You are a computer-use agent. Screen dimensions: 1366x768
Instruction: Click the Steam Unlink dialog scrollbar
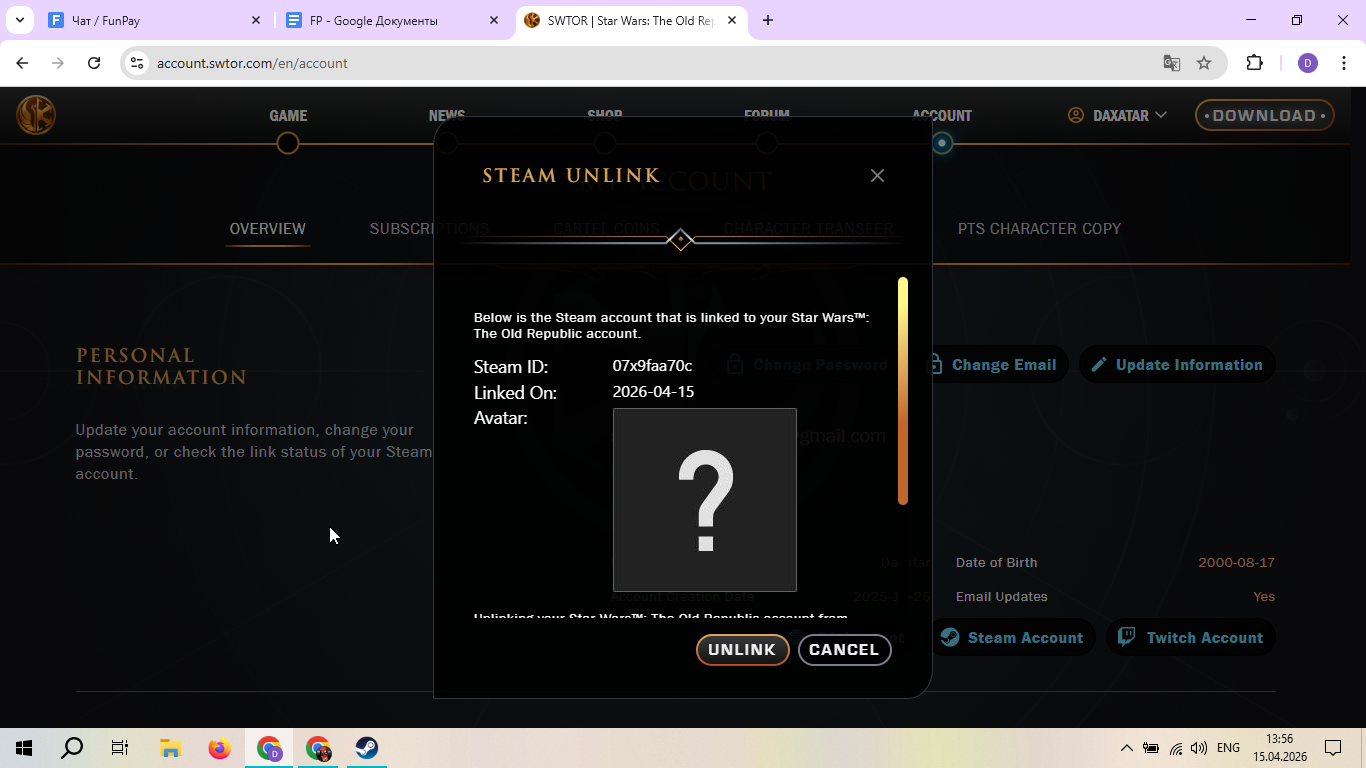click(x=903, y=391)
